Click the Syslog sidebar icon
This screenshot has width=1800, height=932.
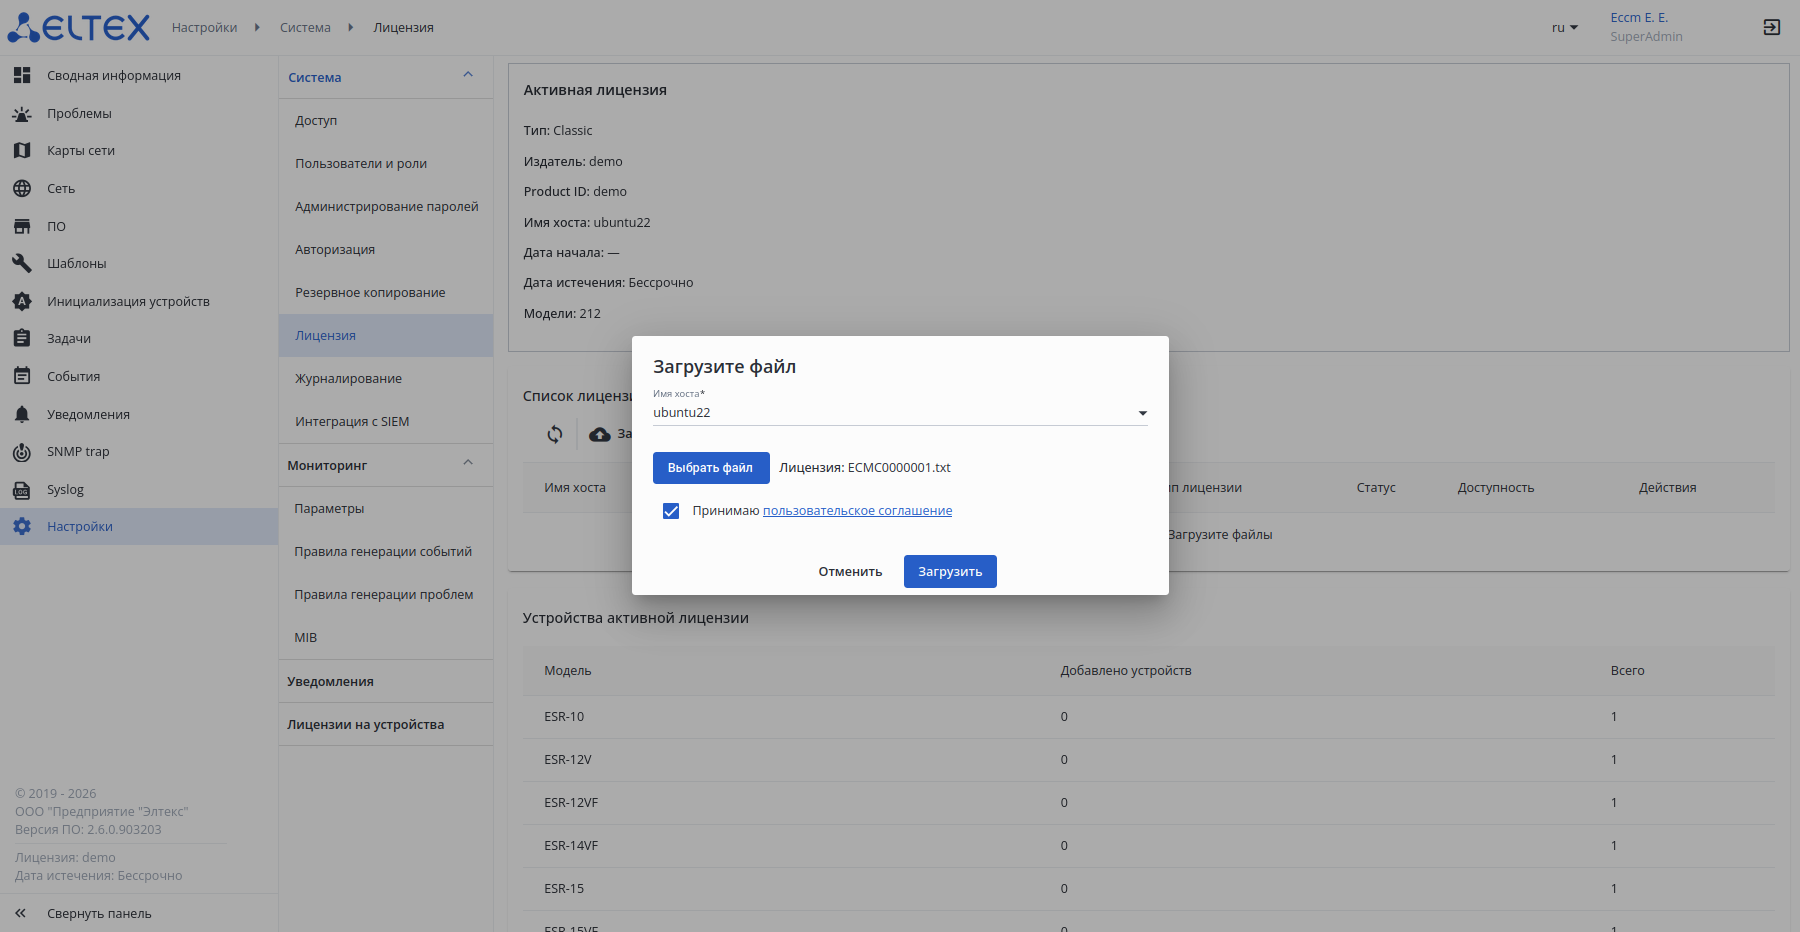point(22,490)
